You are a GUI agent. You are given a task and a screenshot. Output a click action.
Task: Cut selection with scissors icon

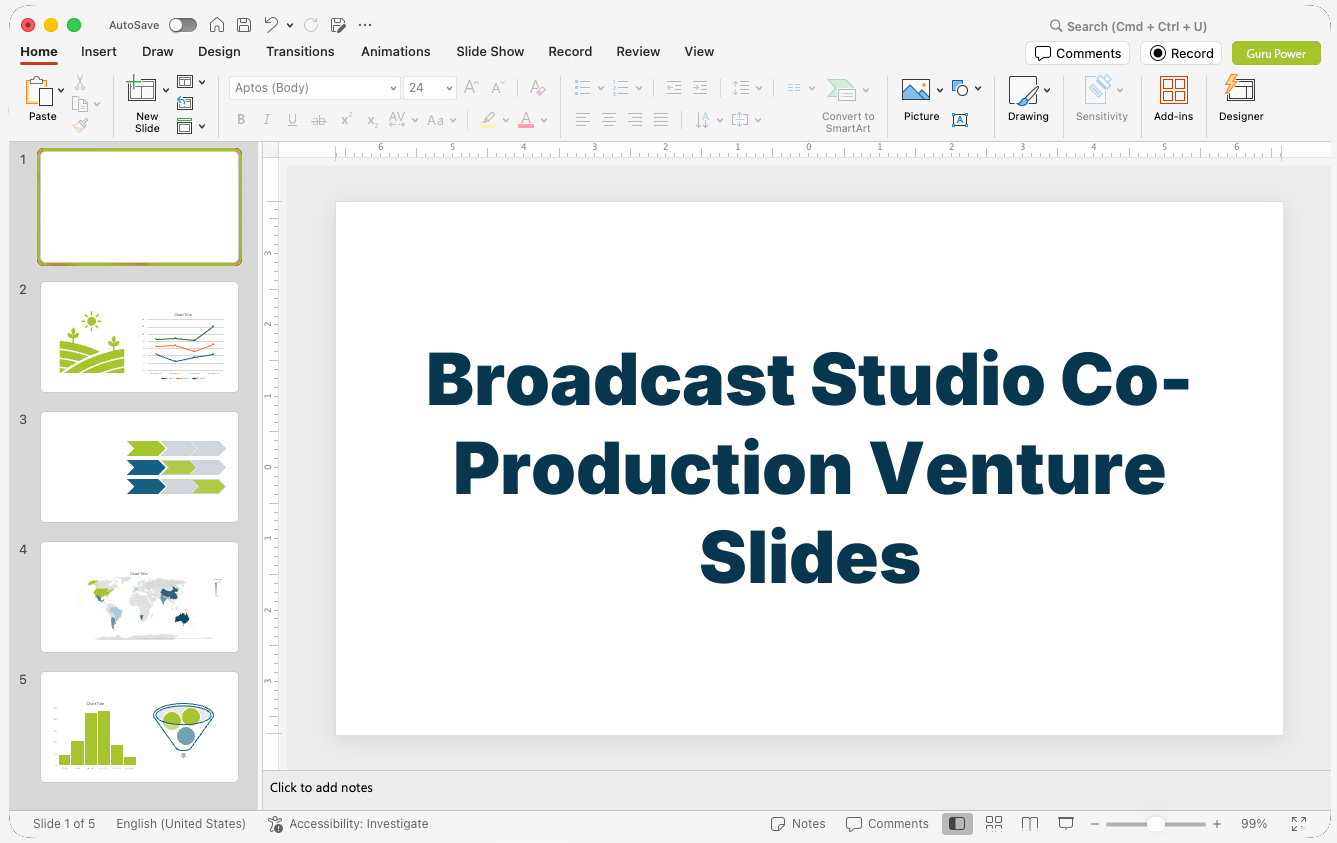[x=80, y=83]
